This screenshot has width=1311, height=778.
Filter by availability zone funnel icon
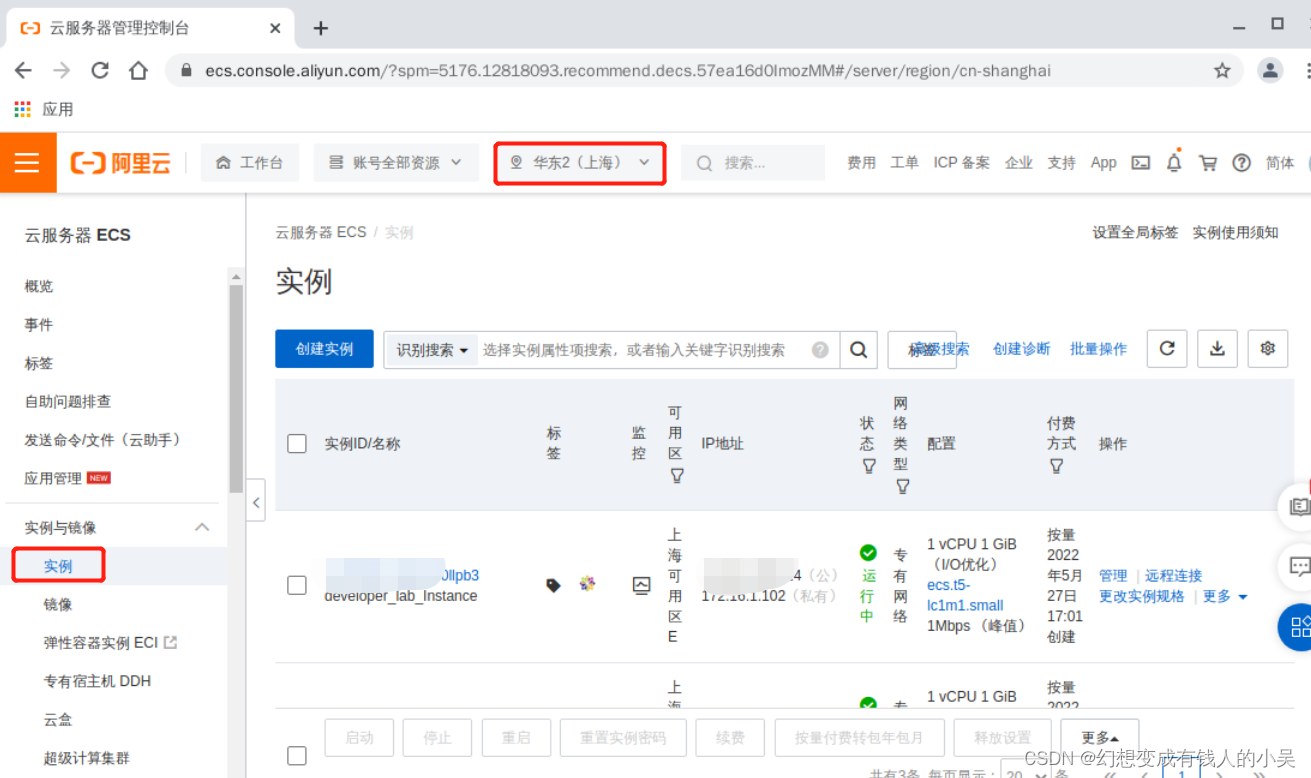(677, 476)
